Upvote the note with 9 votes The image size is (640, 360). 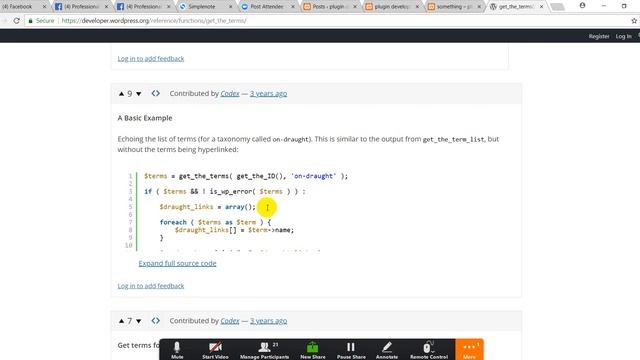(x=121, y=93)
